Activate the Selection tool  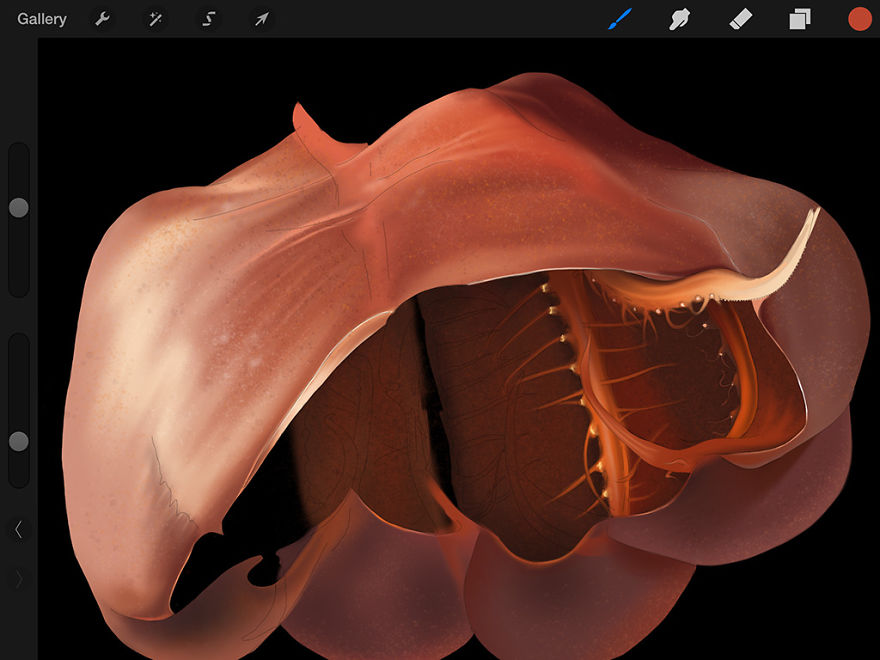click(209, 18)
